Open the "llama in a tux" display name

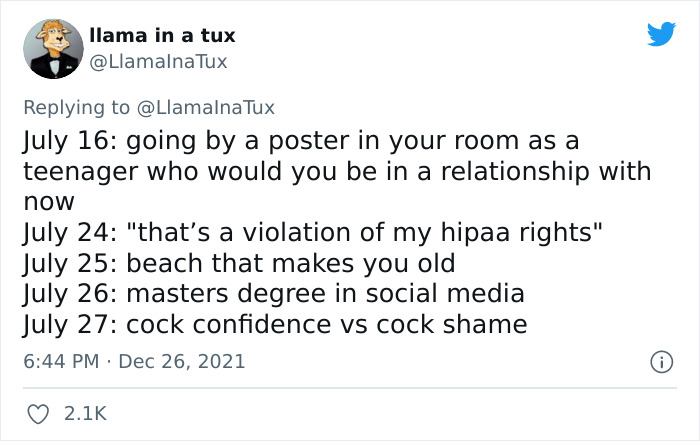click(x=162, y=35)
